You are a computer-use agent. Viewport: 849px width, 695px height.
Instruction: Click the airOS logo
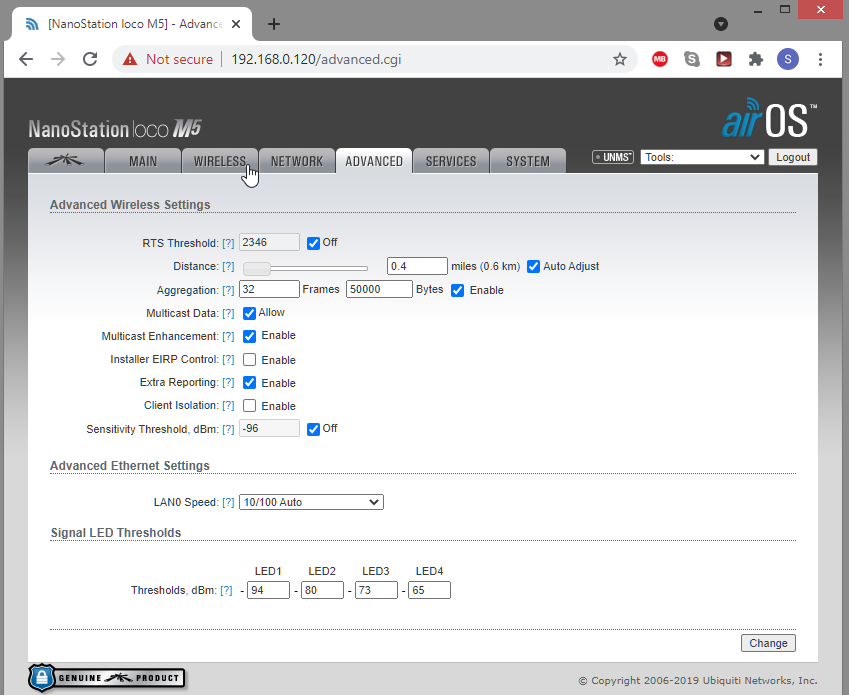click(769, 117)
